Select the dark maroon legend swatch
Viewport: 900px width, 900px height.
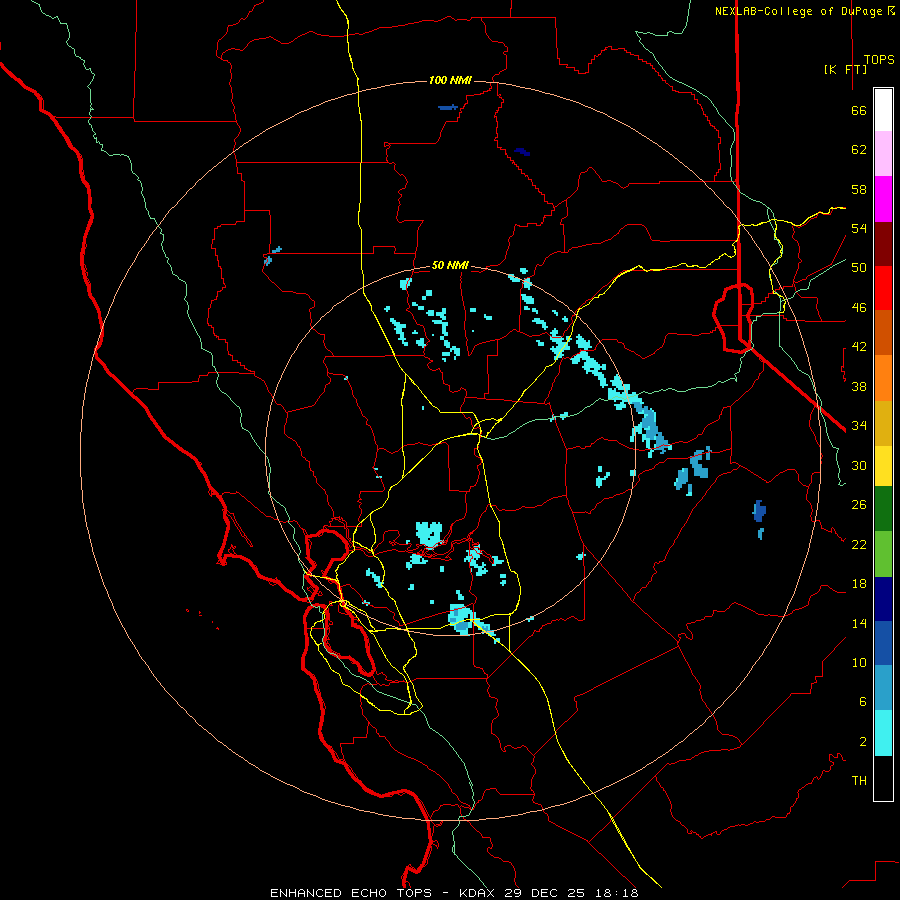coord(883,244)
